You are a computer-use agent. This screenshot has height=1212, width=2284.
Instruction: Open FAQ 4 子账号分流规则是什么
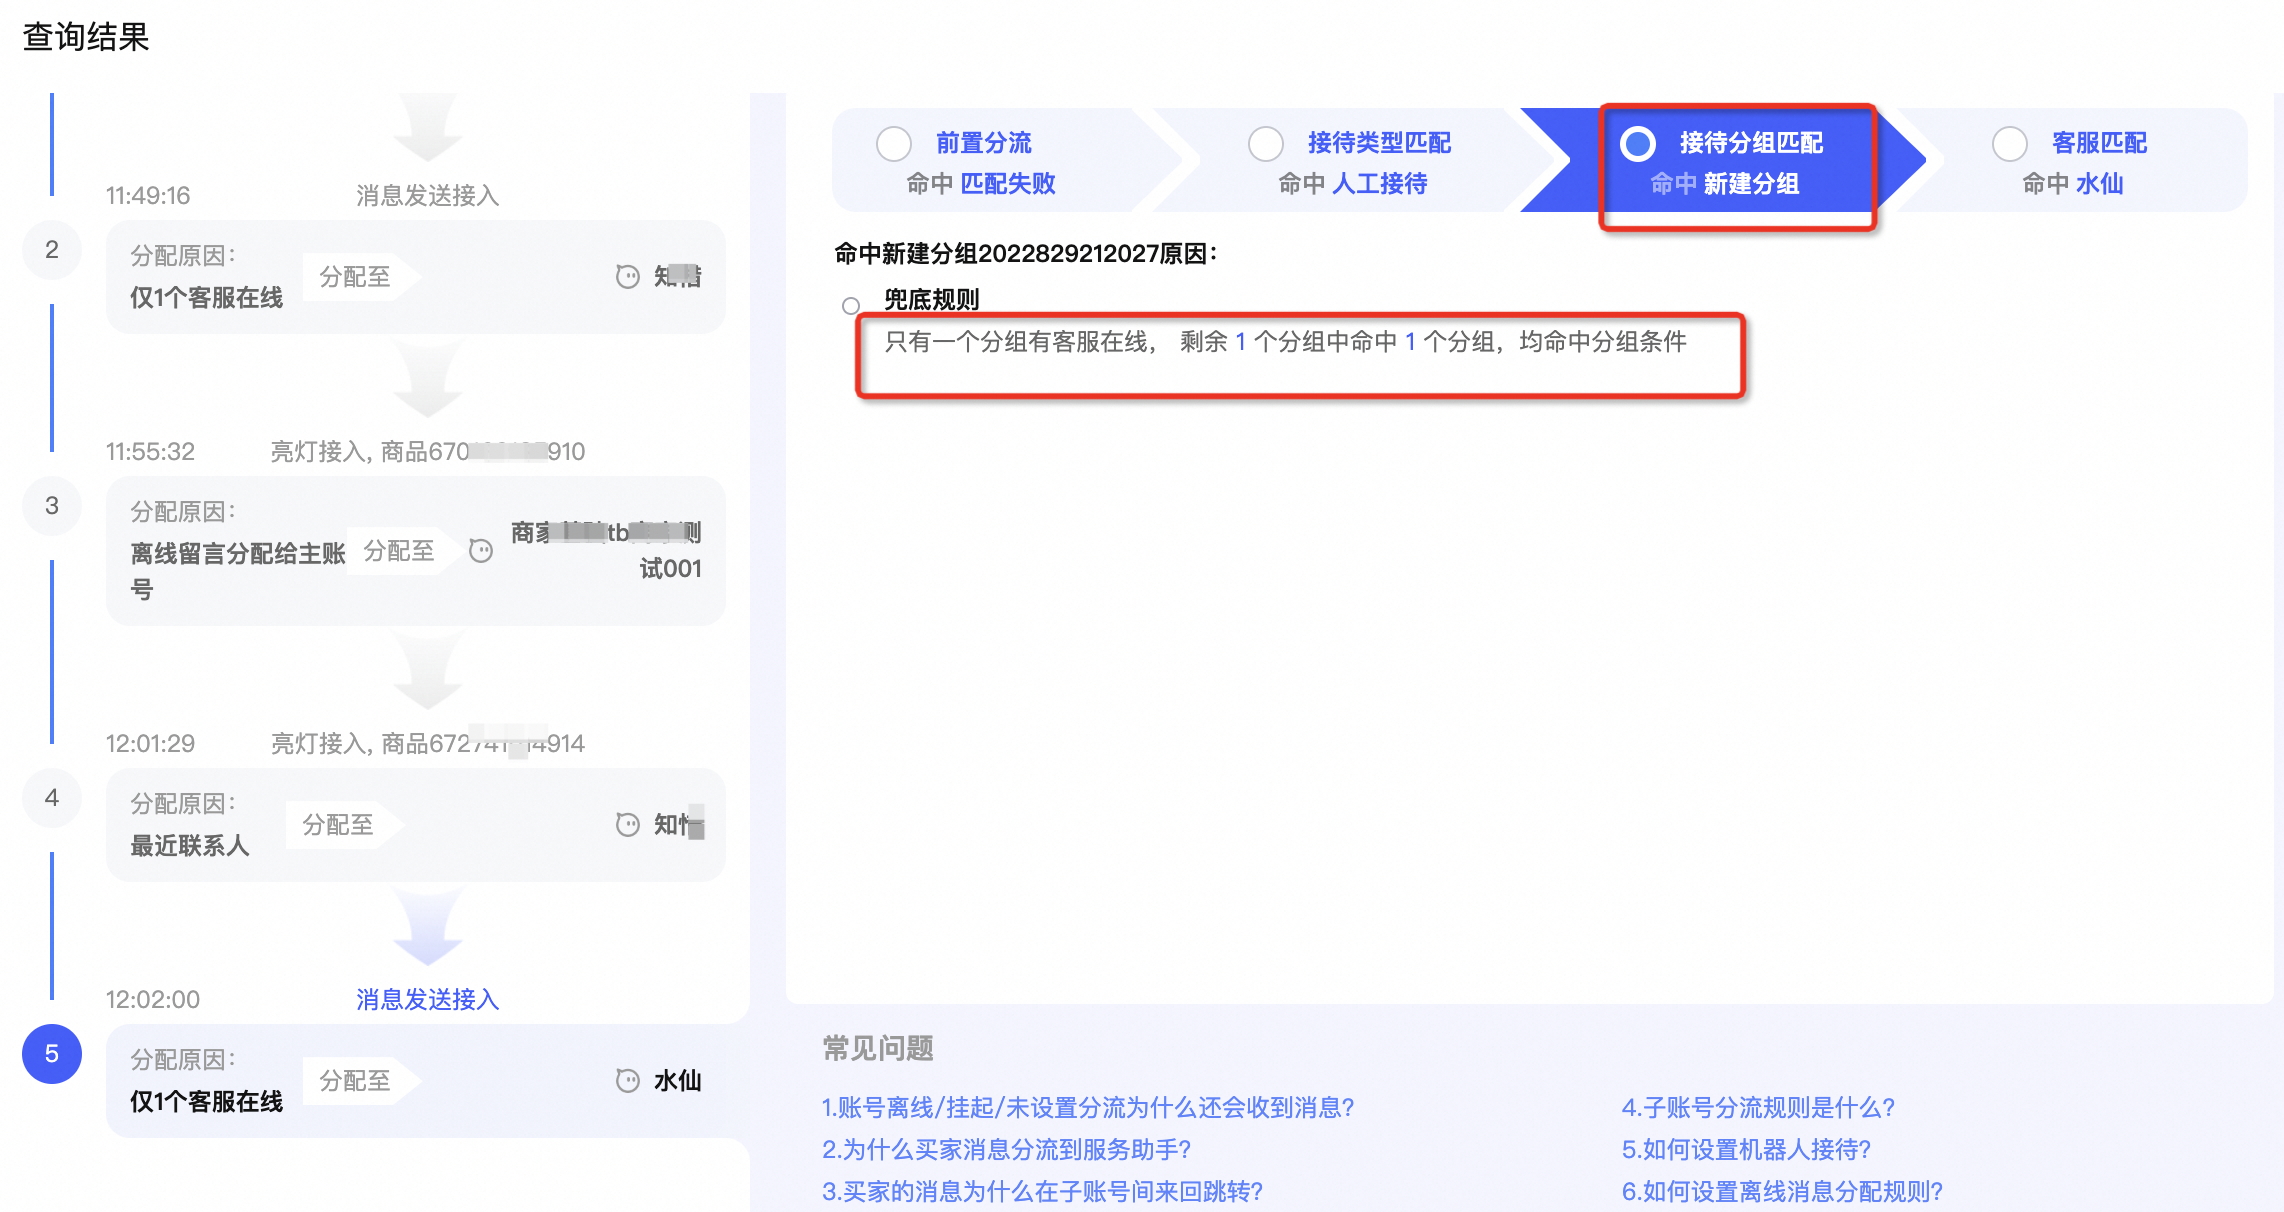(x=1759, y=1107)
